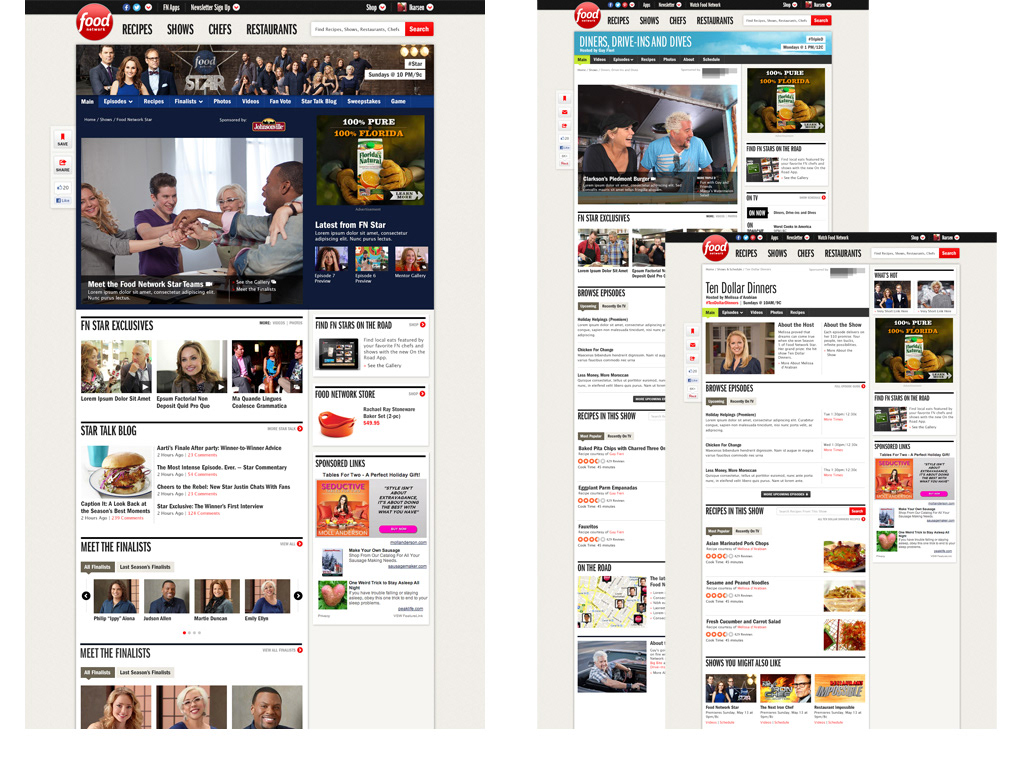Viewport: 1024px width, 768px height.
Task: Open Food Network logo on FN Star page
Action: [95, 22]
